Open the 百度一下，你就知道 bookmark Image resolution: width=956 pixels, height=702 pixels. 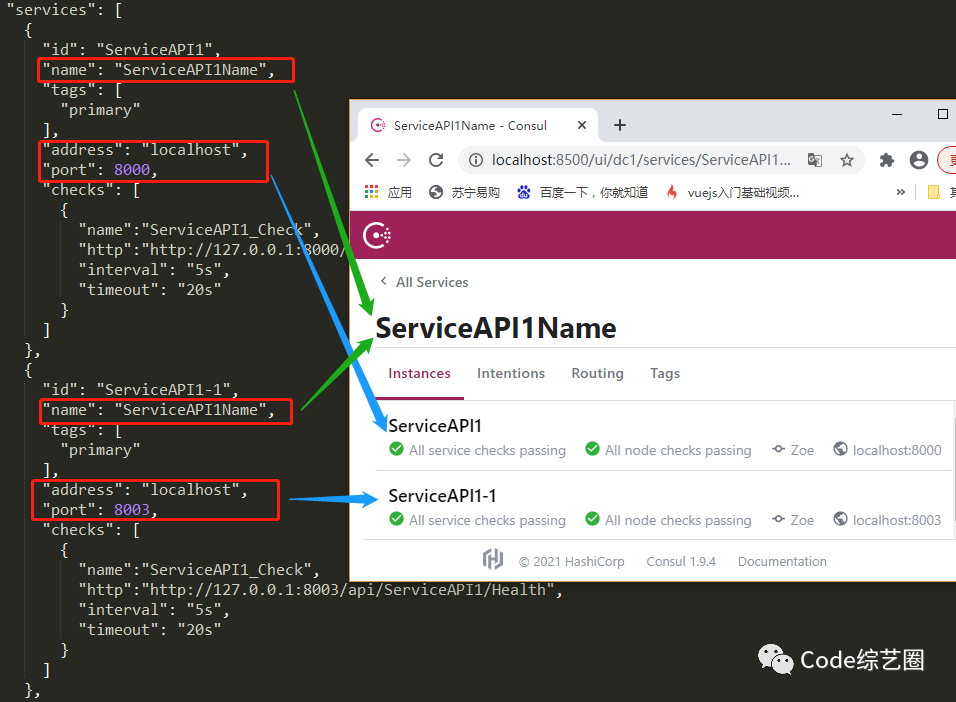coord(582,193)
